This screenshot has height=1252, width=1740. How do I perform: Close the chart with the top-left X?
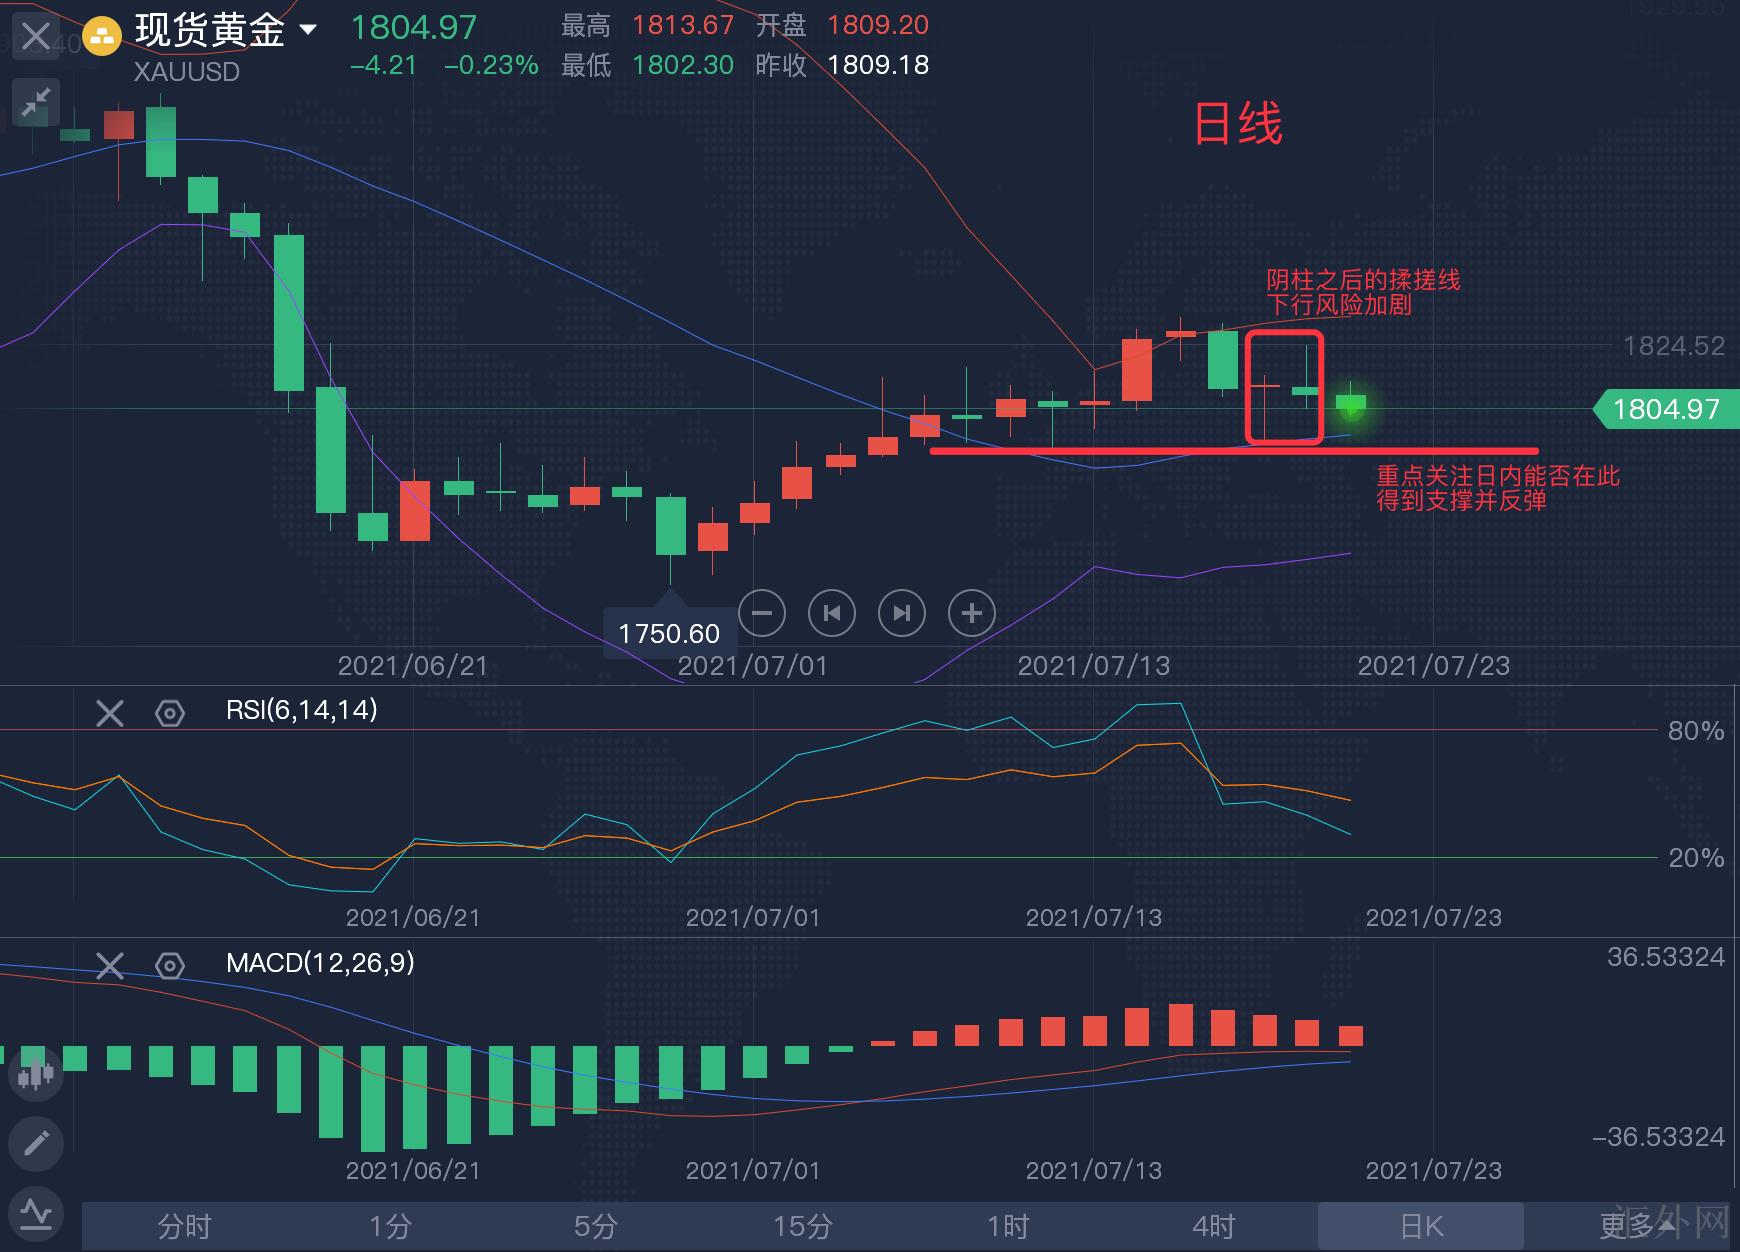pos(36,37)
